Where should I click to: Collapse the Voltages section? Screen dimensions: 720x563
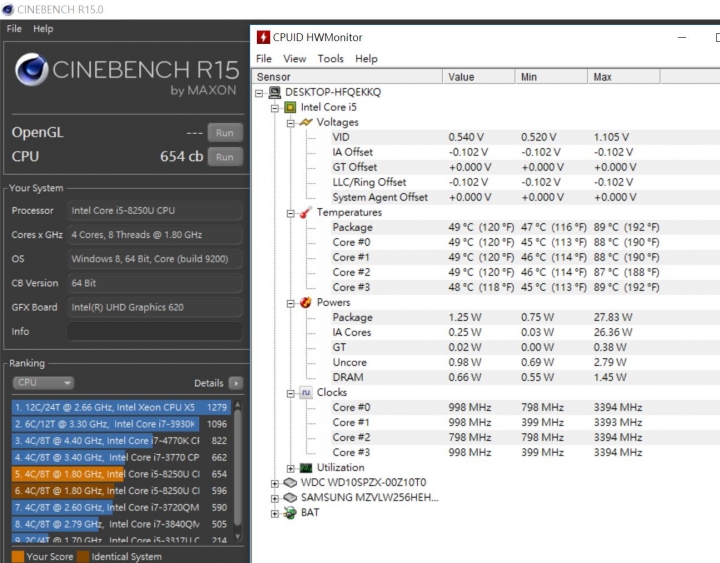pyautogui.click(x=291, y=123)
